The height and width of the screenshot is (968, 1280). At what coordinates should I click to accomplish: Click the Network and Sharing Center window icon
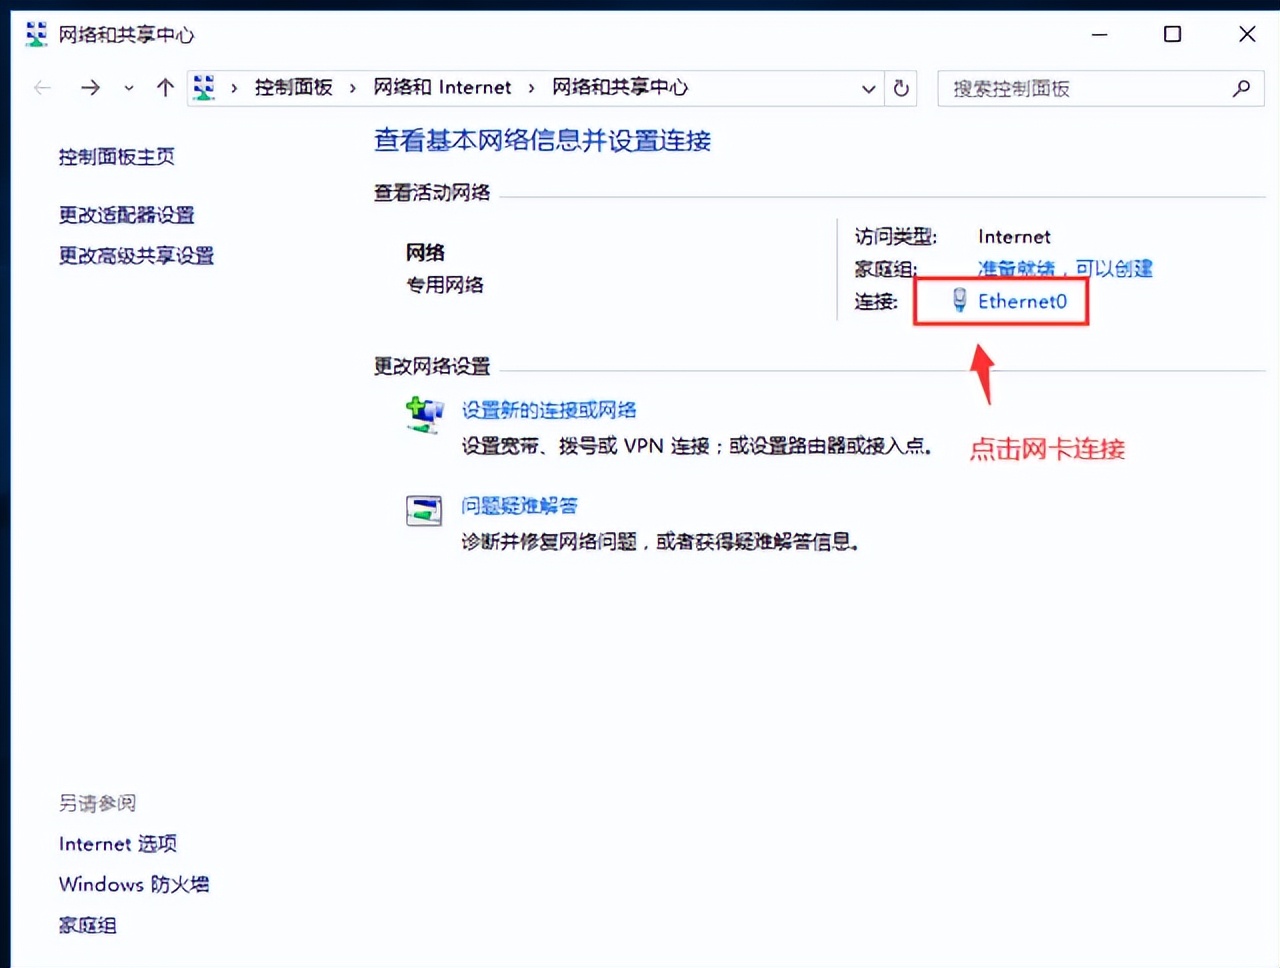coord(35,33)
